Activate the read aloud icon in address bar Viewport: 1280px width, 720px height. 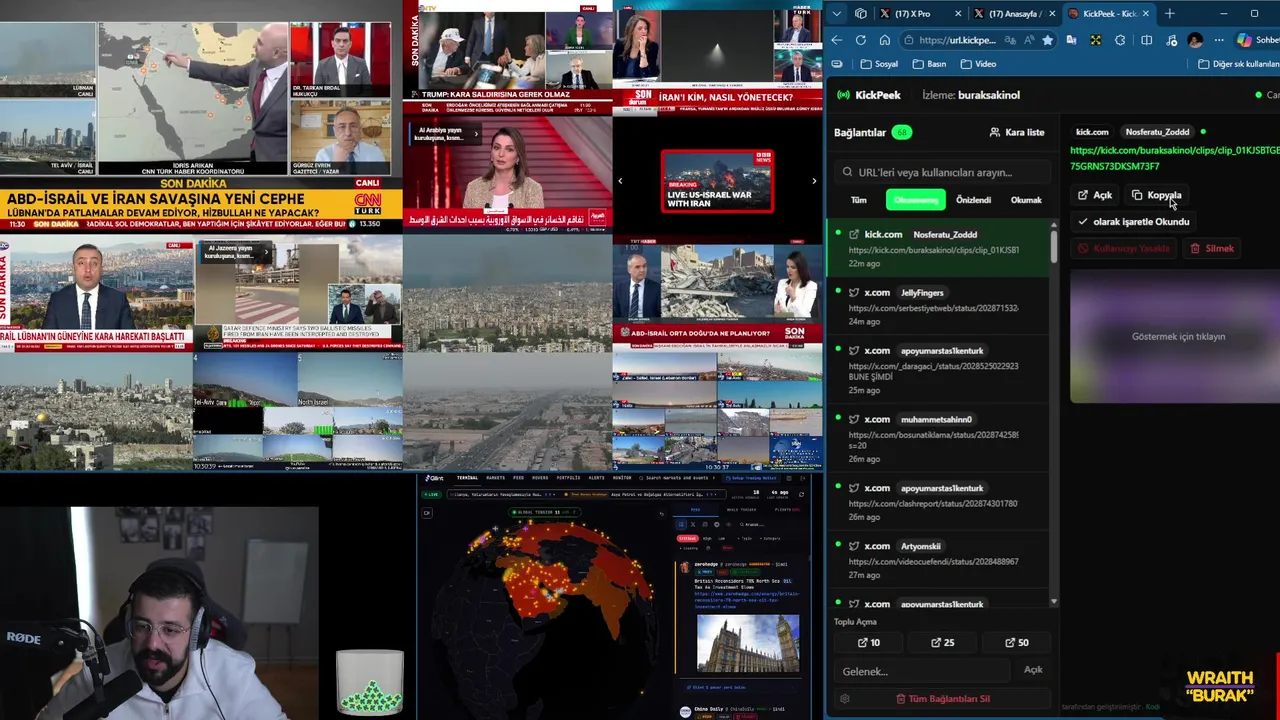point(1029,40)
